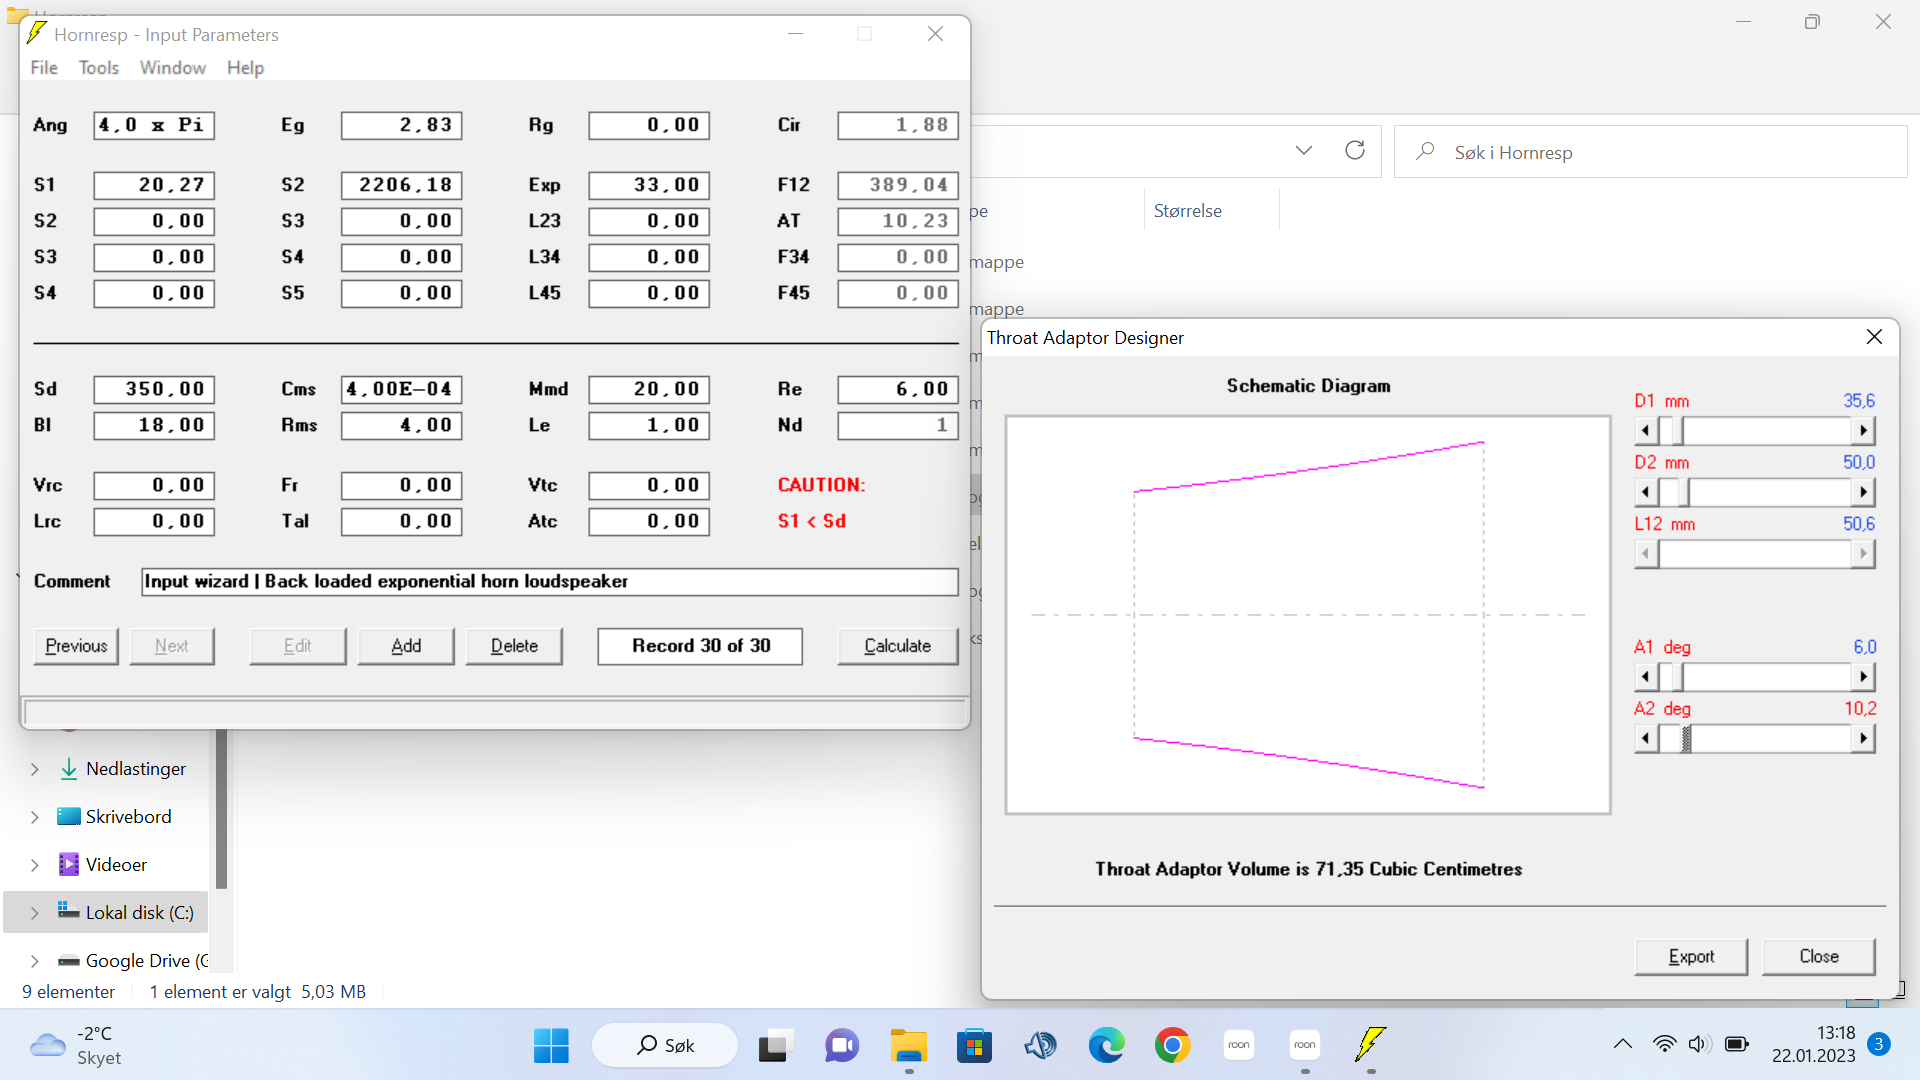Open Microsoft Edge from the taskbar
Viewport: 1920px width, 1080px height.
(x=1106, y=1045)
